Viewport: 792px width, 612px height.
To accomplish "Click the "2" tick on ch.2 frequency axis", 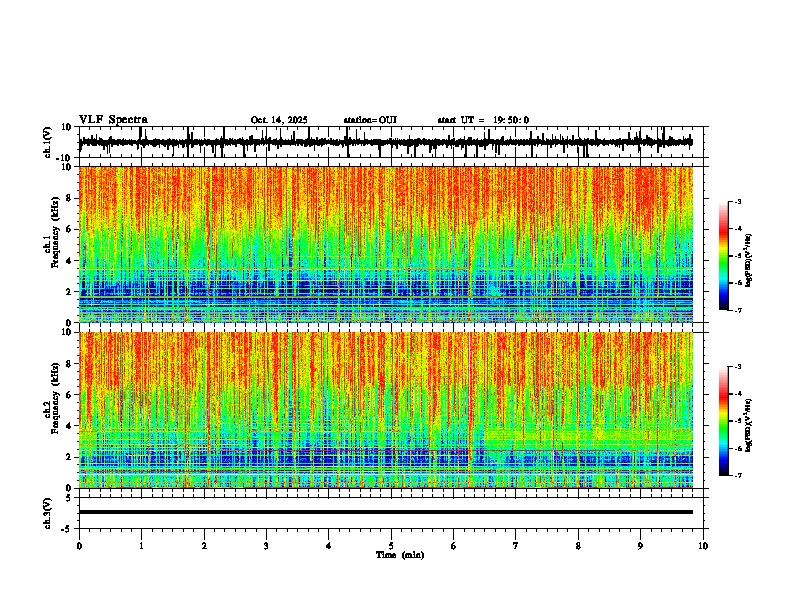I will tap(69, 457).
